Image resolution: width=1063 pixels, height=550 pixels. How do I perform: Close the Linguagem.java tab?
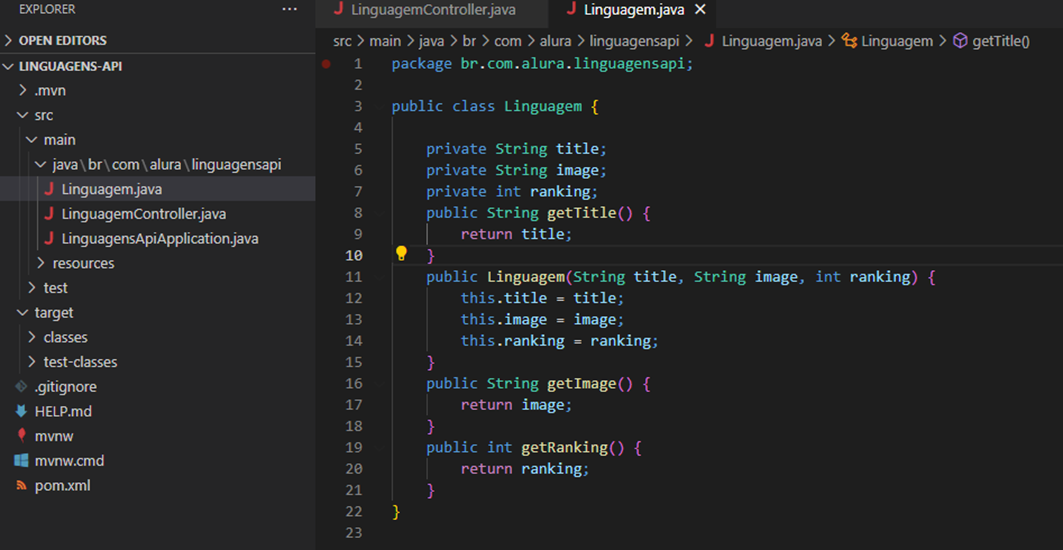coord(701,9)
